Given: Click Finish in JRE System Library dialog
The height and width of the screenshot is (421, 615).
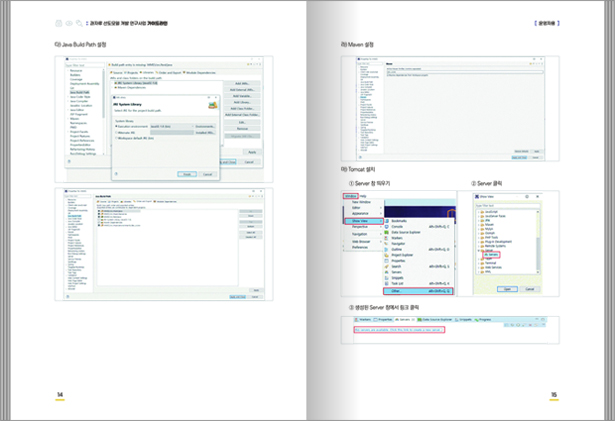Looking at the screenshot, I should tap(187, 174).
